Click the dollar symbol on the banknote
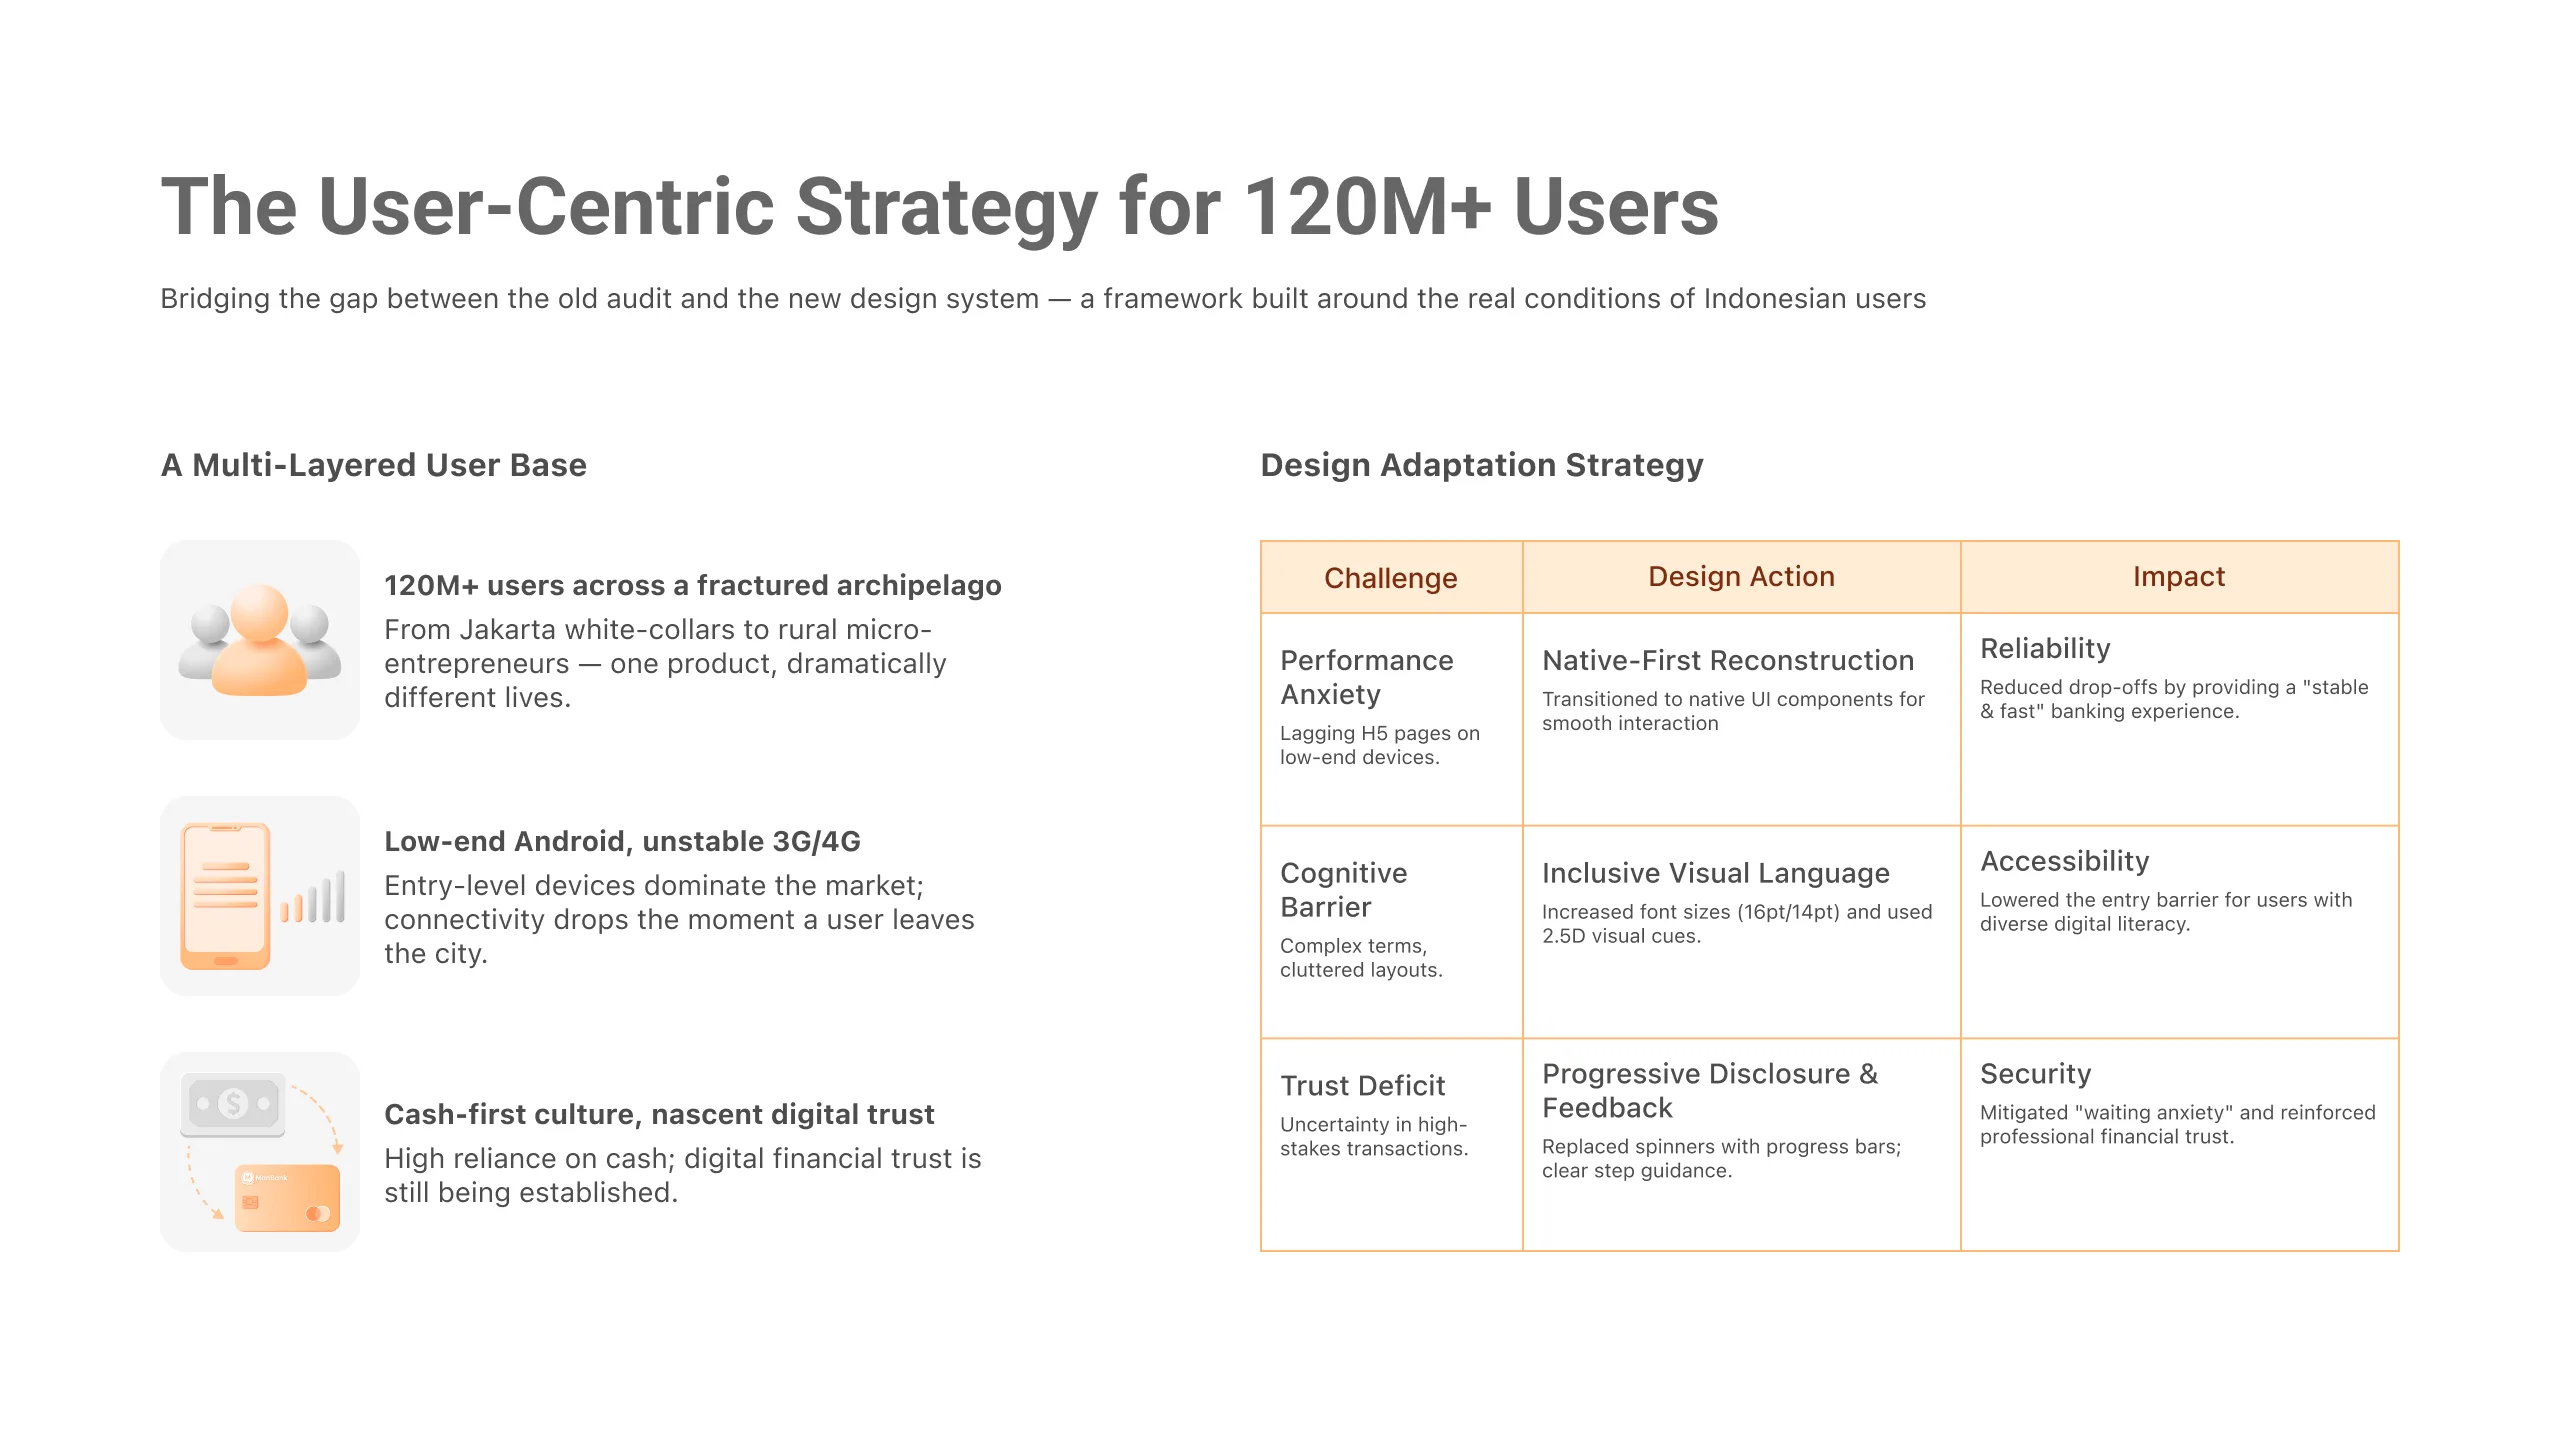 click(234, 1102)
